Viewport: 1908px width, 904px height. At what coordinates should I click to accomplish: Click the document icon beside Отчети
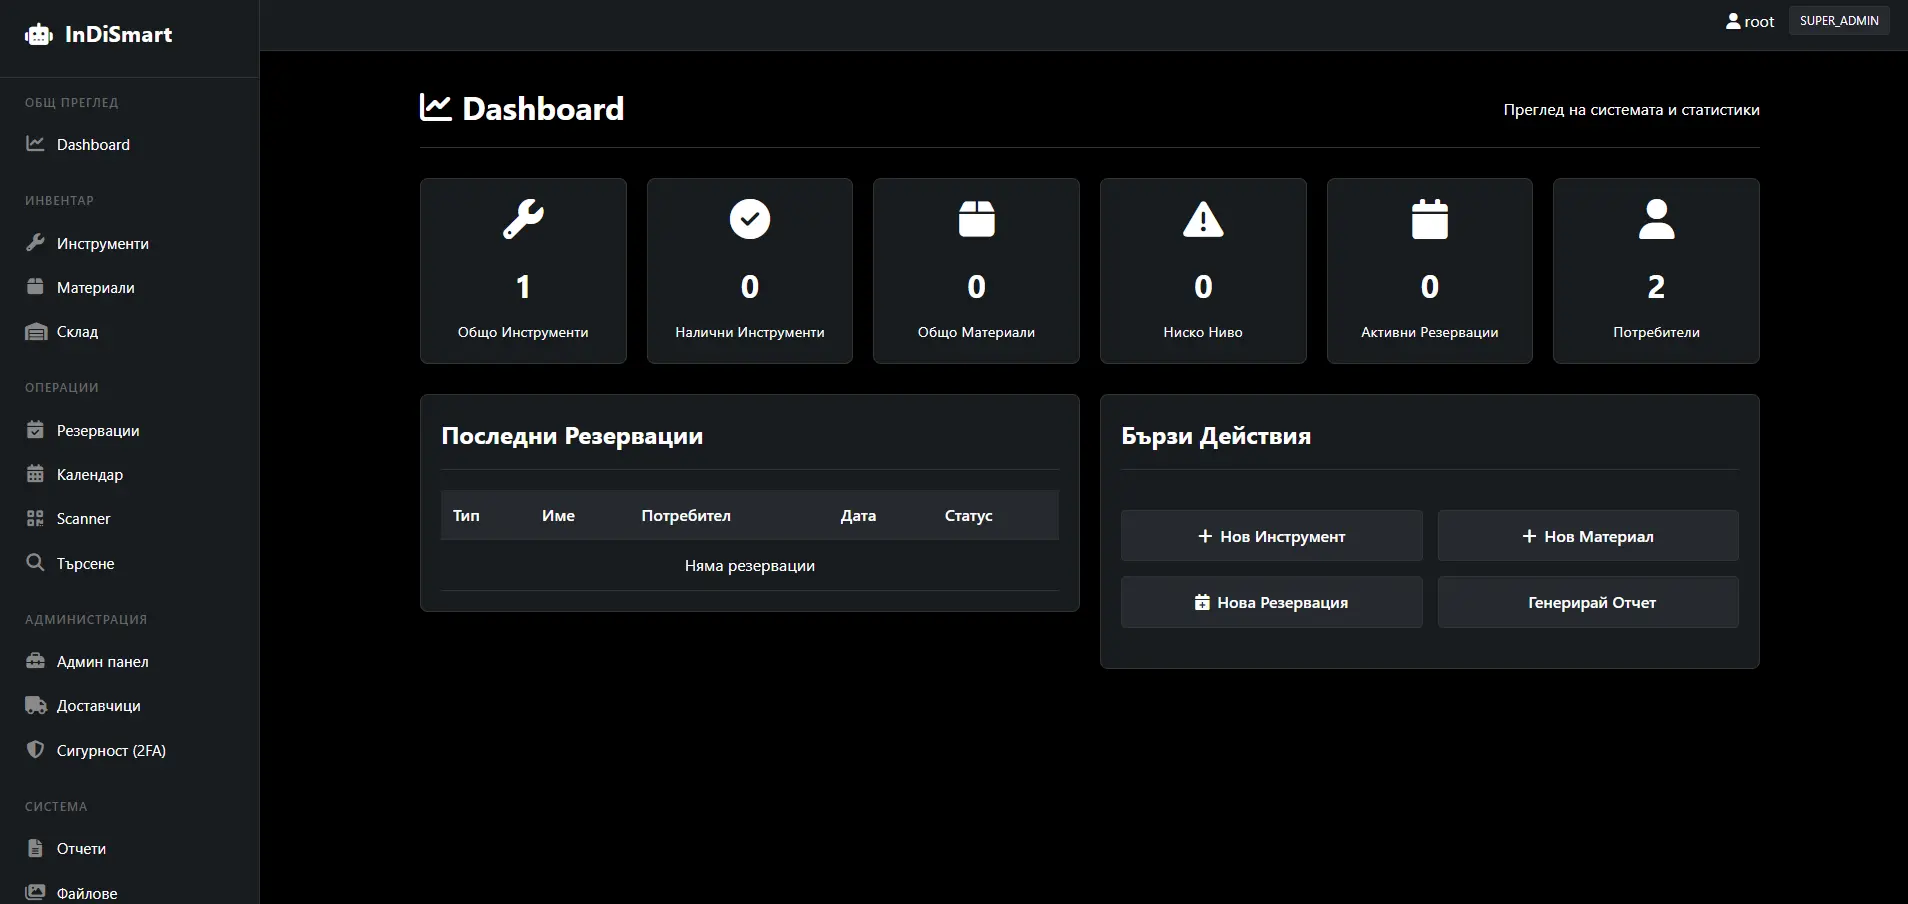pos(35,848)
